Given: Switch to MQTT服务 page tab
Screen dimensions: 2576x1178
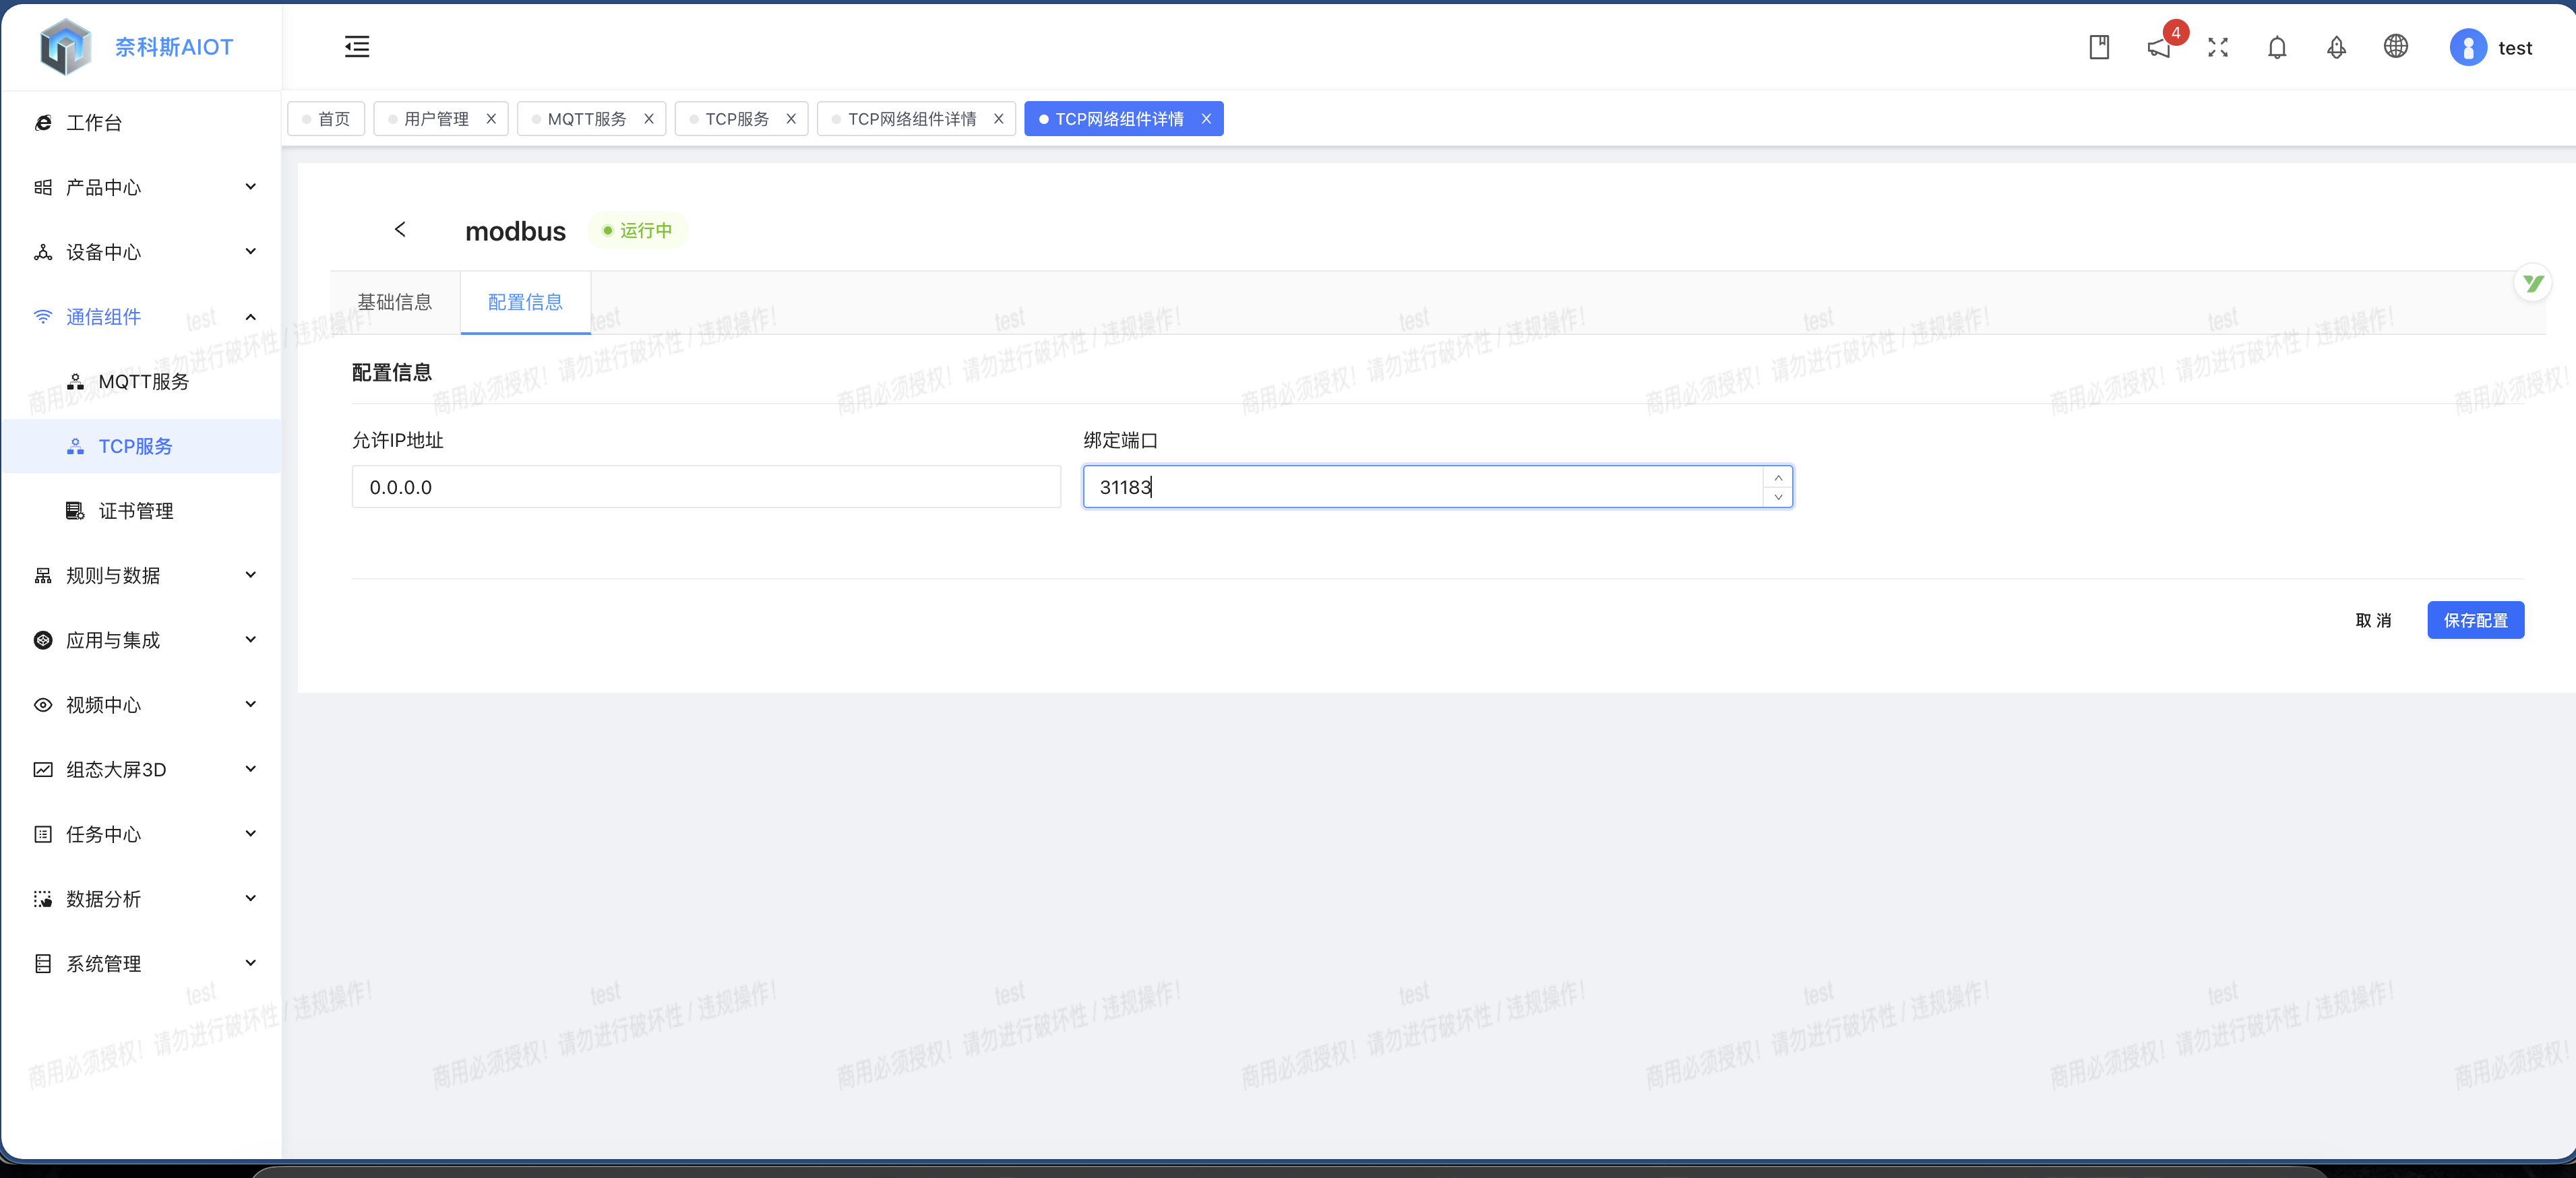Looking at the screenshot, I should click(x=586, y=119).
